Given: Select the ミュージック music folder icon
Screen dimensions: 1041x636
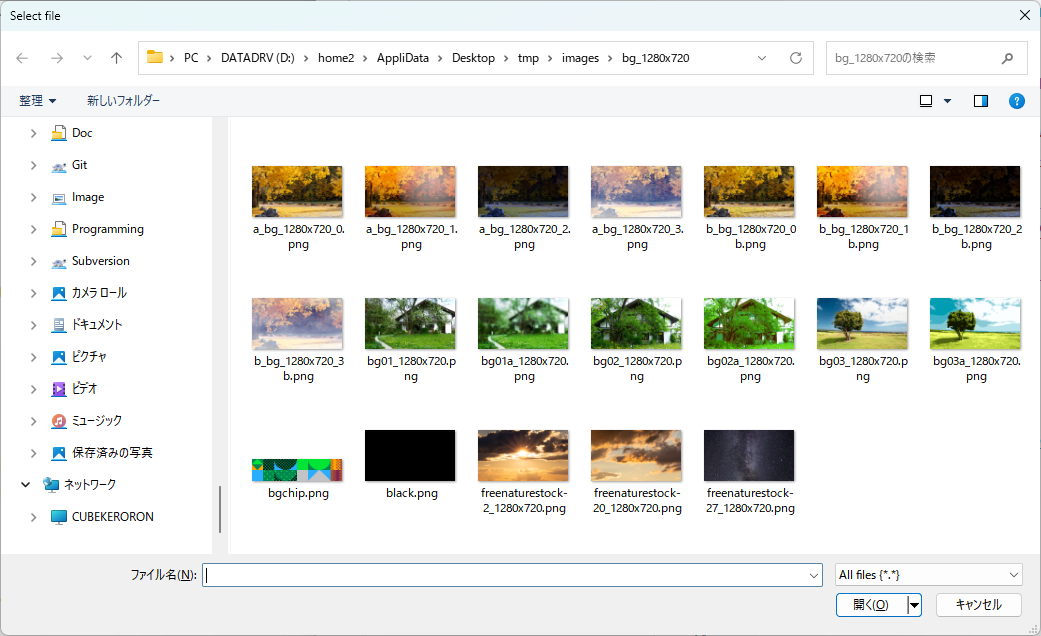Looking at the screenshot, I should point(59,421).
